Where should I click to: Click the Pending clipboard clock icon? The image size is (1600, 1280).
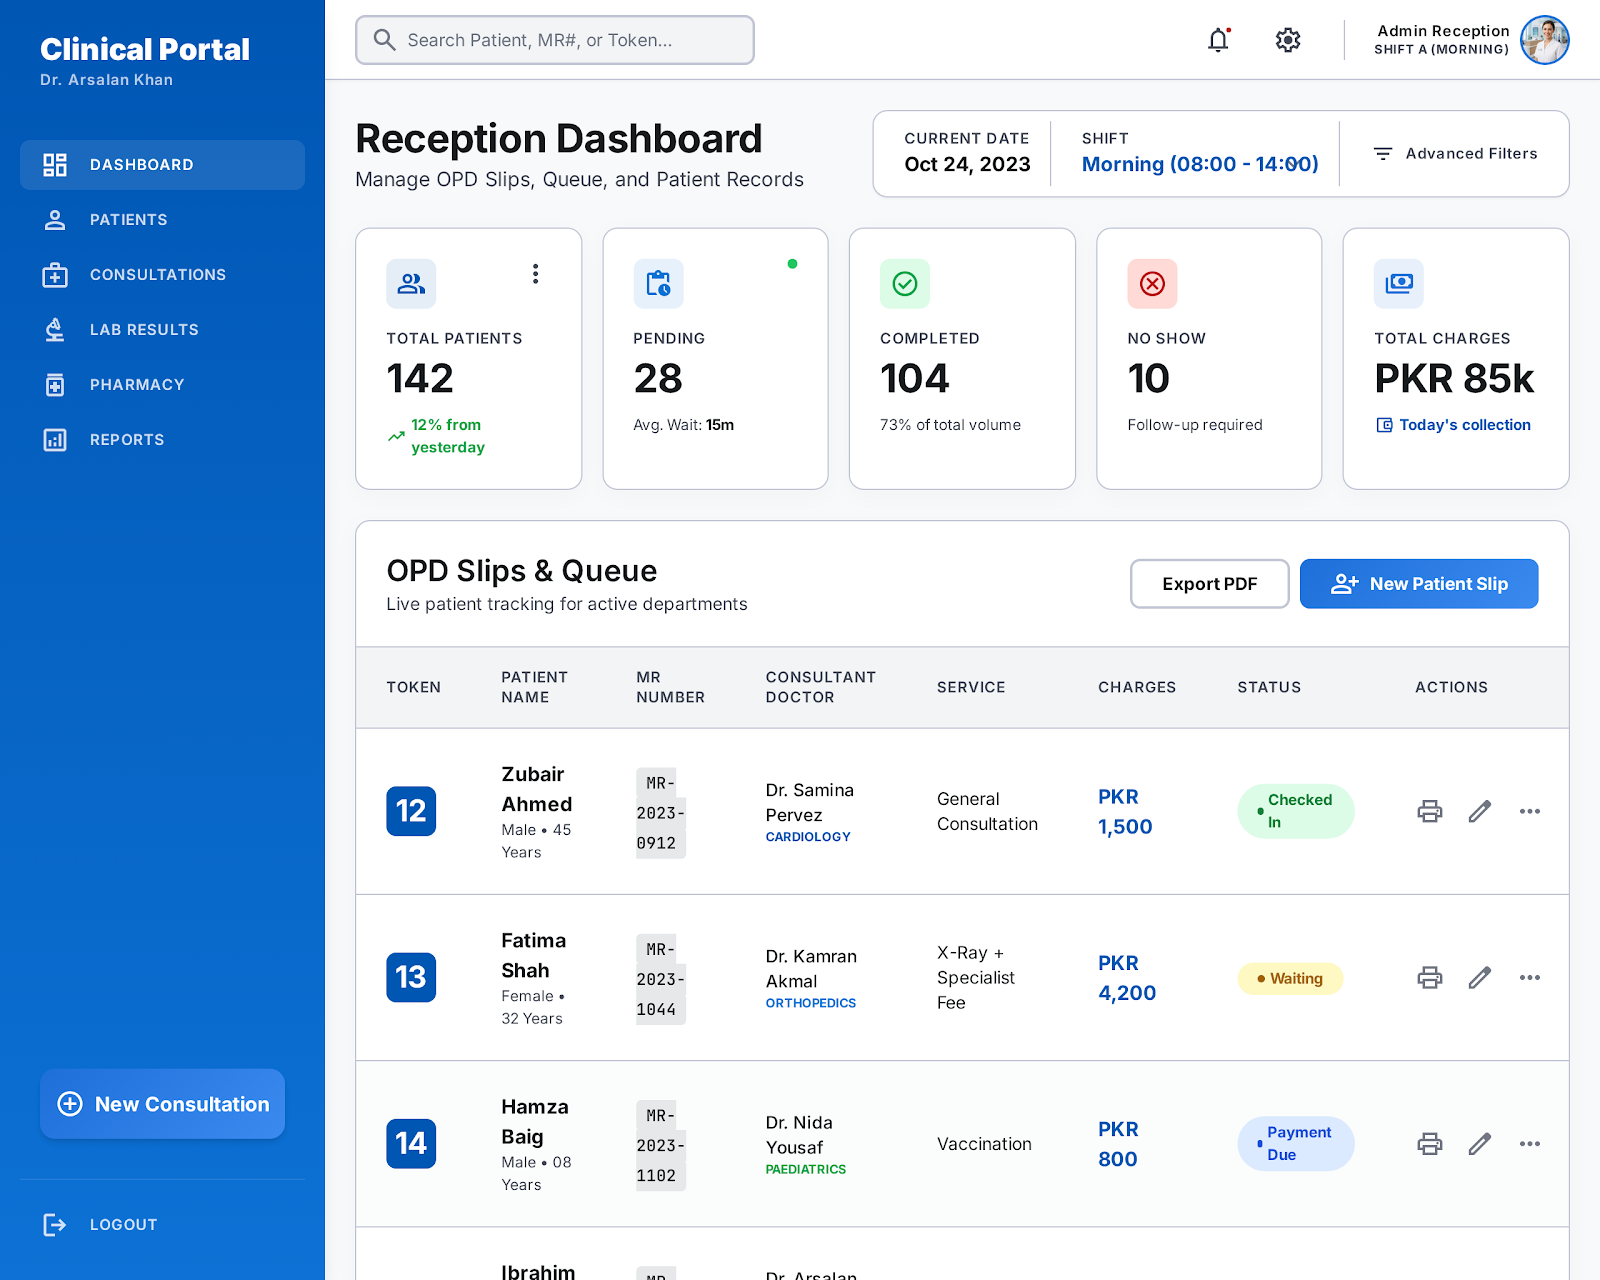click(x=658, y=284)
